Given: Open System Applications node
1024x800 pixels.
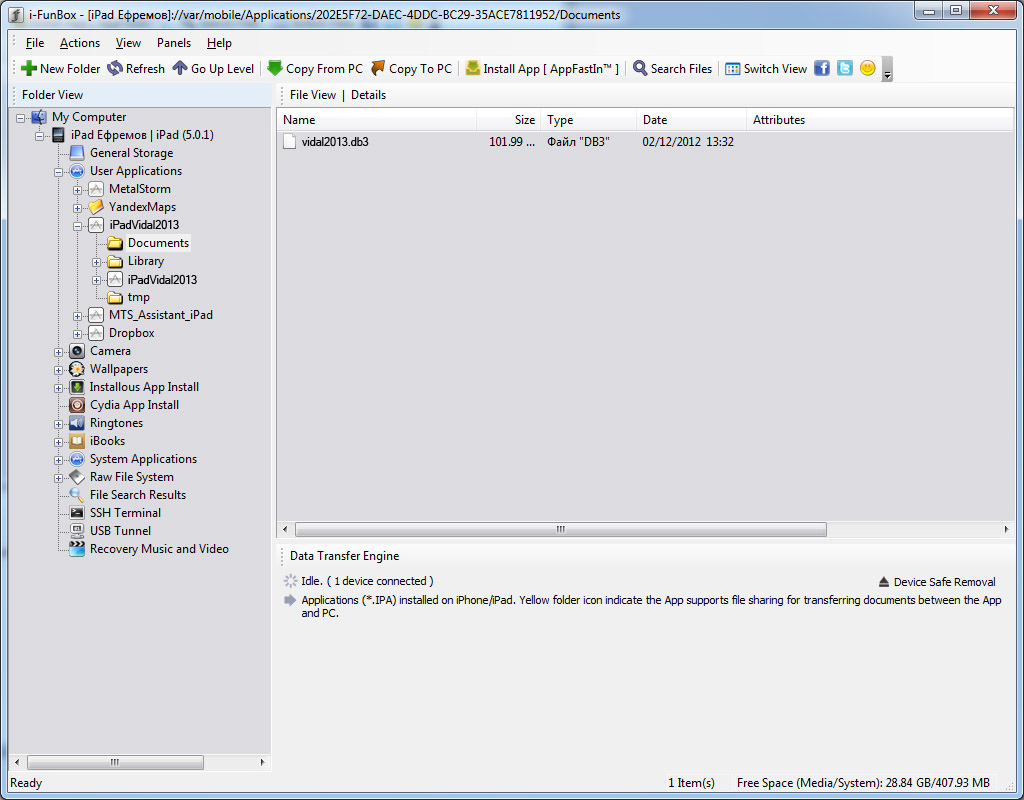Looking at the screenshot, I should pyautogui.click(x=143, y=459).
